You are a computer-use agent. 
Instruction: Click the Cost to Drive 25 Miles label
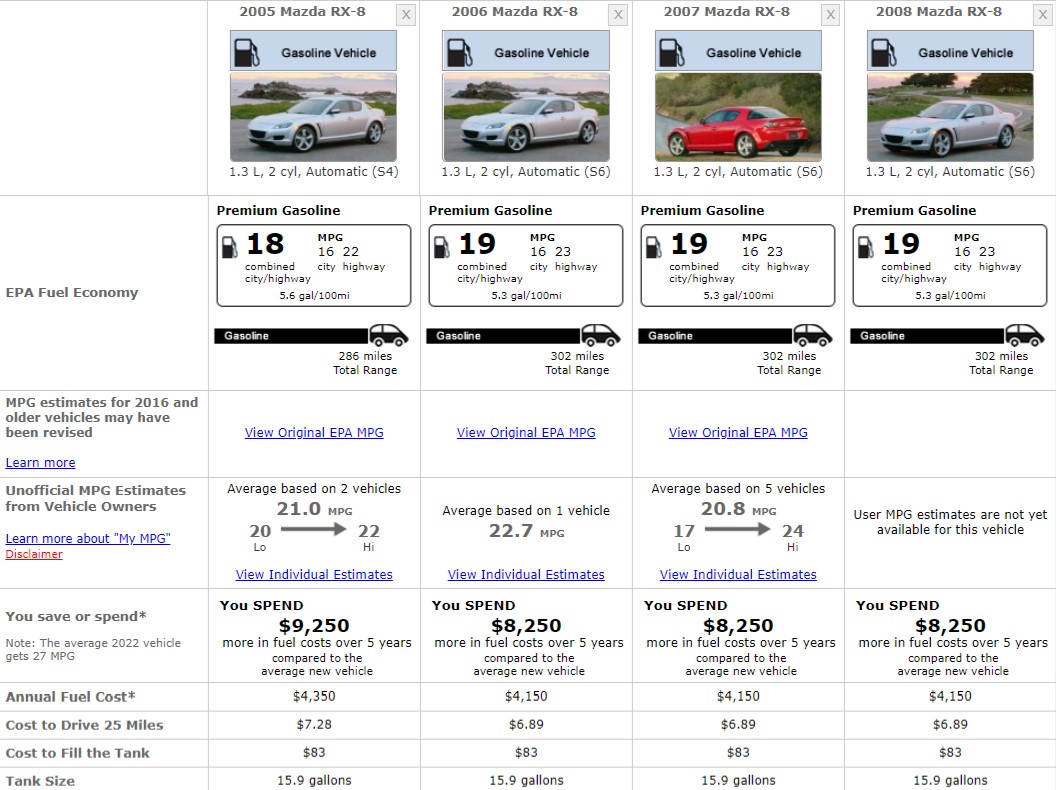pyautogui.click(x=84, y=725)
